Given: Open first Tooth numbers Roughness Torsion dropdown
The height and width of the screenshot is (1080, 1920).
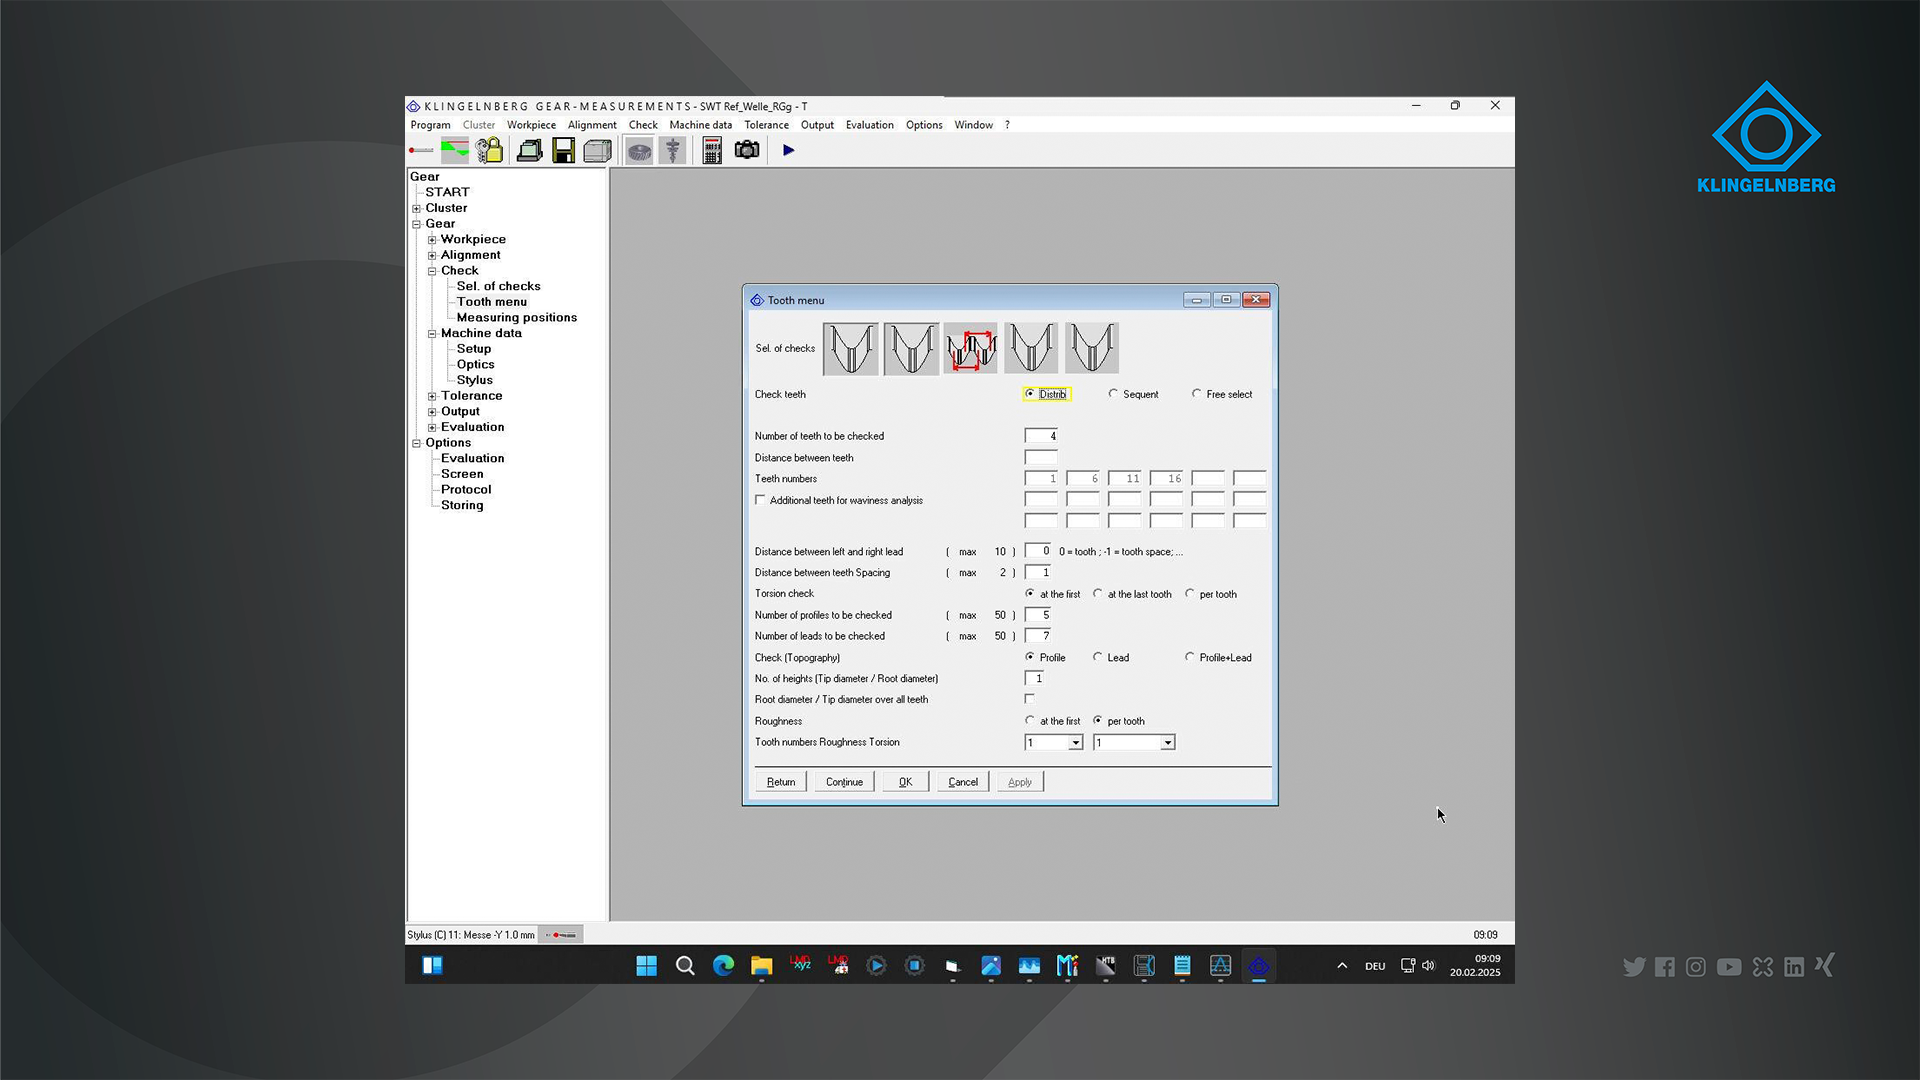Looking at the screenshot, I should click(1076, 743).
